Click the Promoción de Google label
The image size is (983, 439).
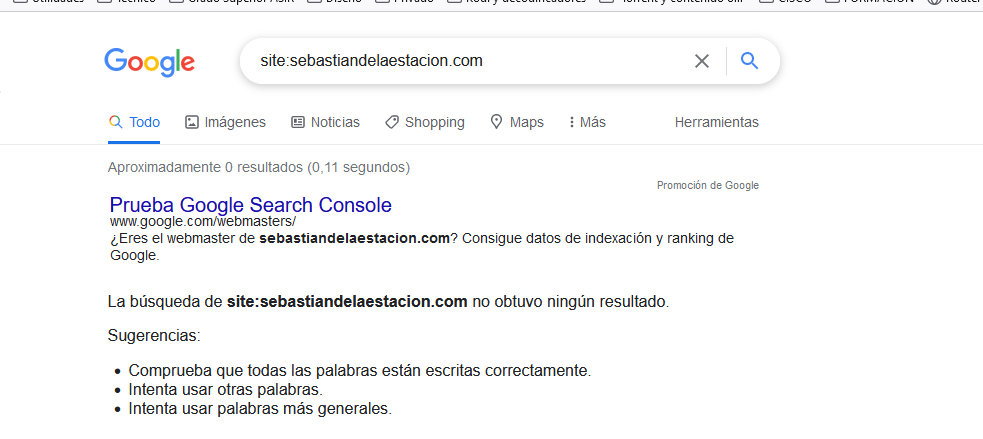tap(708, 186)
